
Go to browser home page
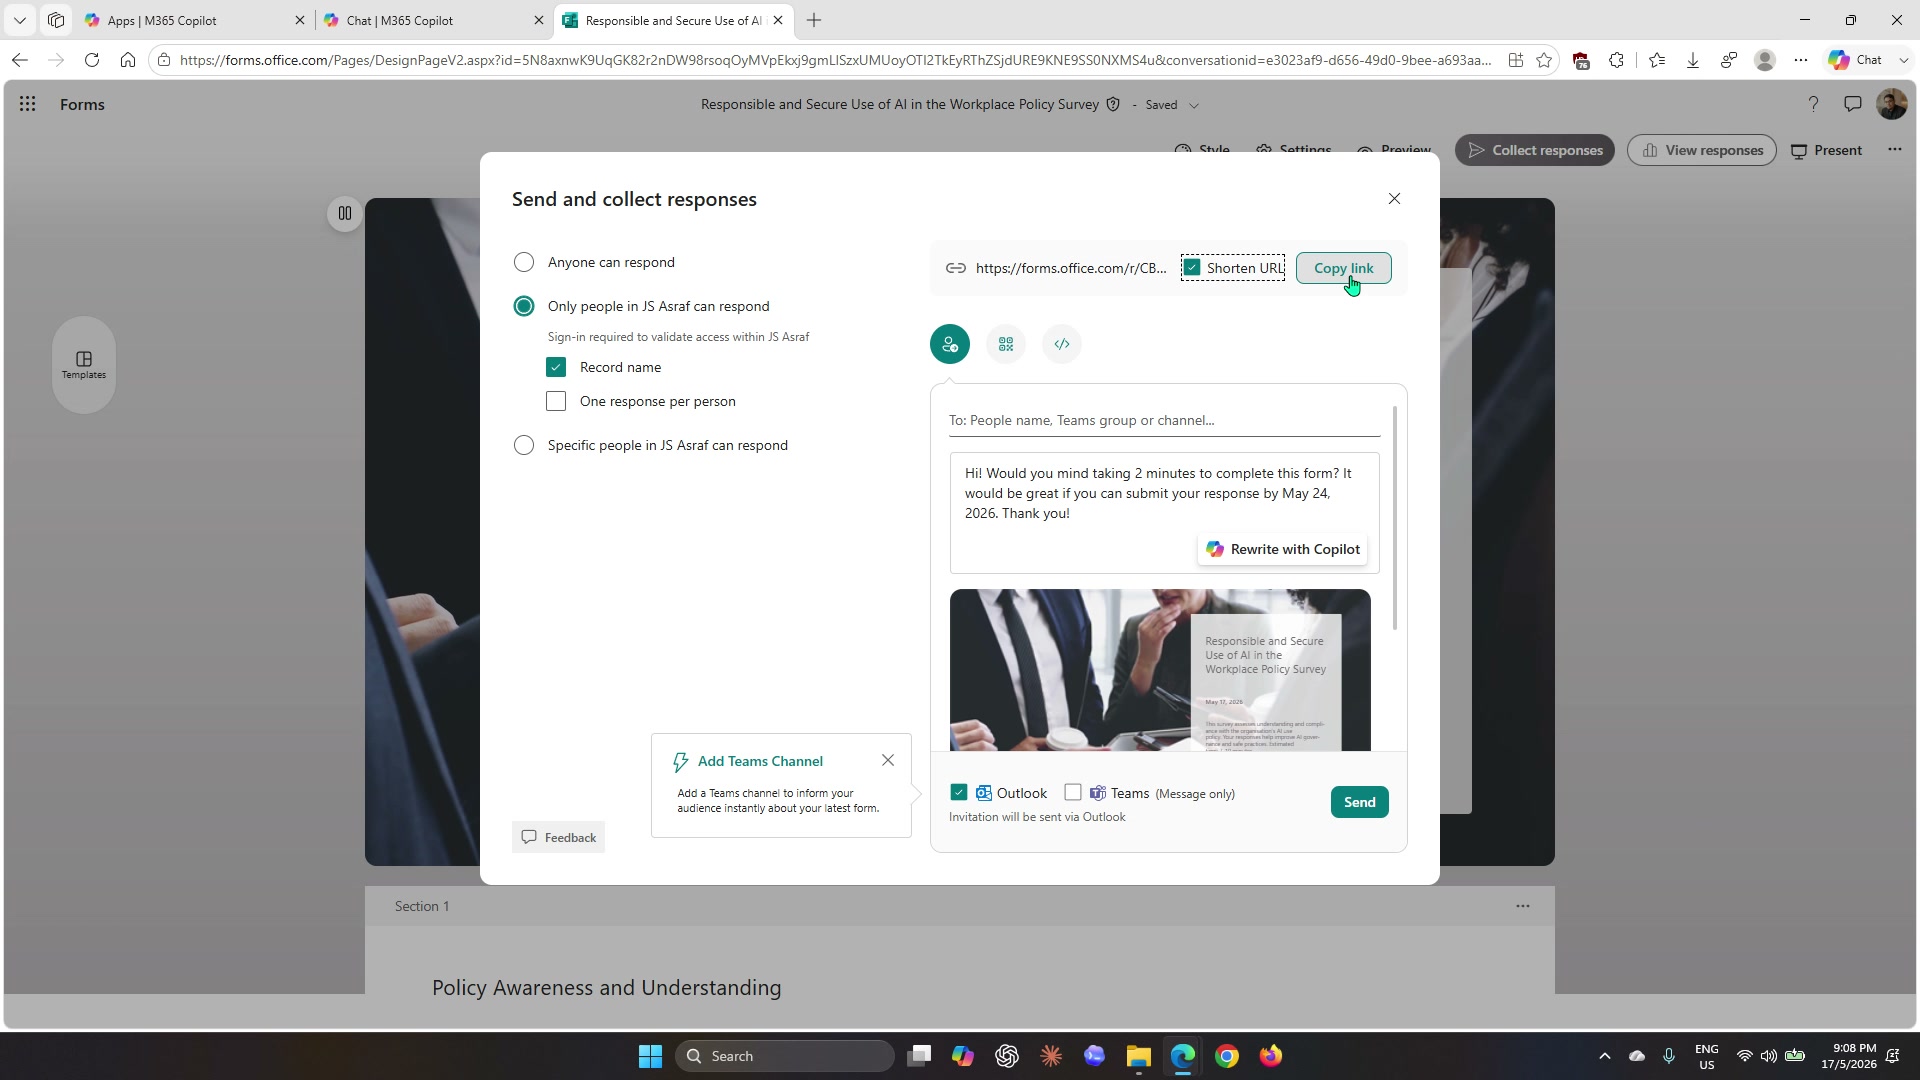(x=127, y=60)
